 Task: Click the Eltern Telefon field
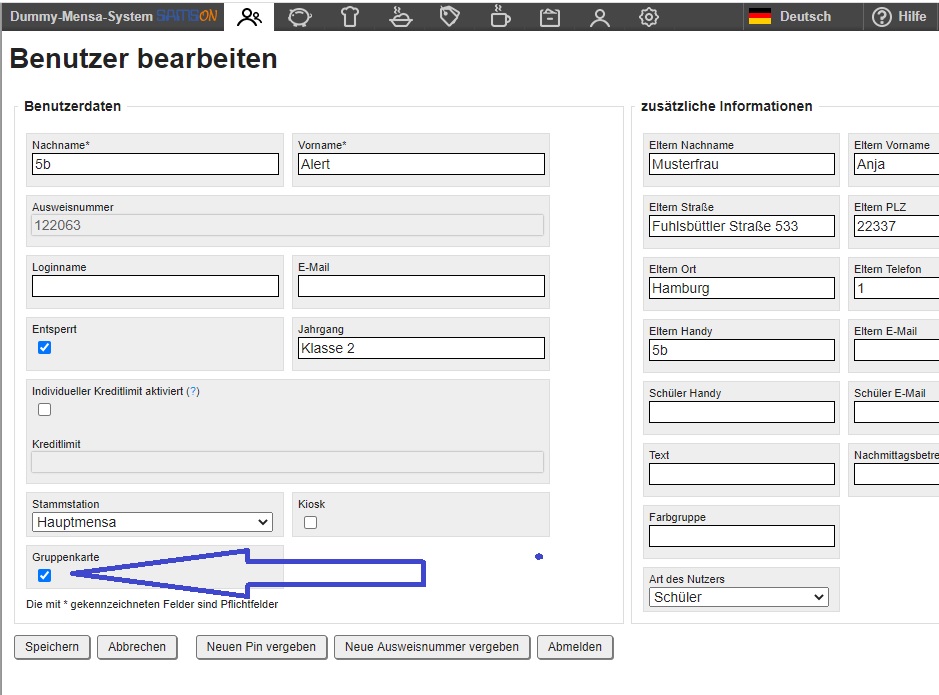(x=896, y=288)
